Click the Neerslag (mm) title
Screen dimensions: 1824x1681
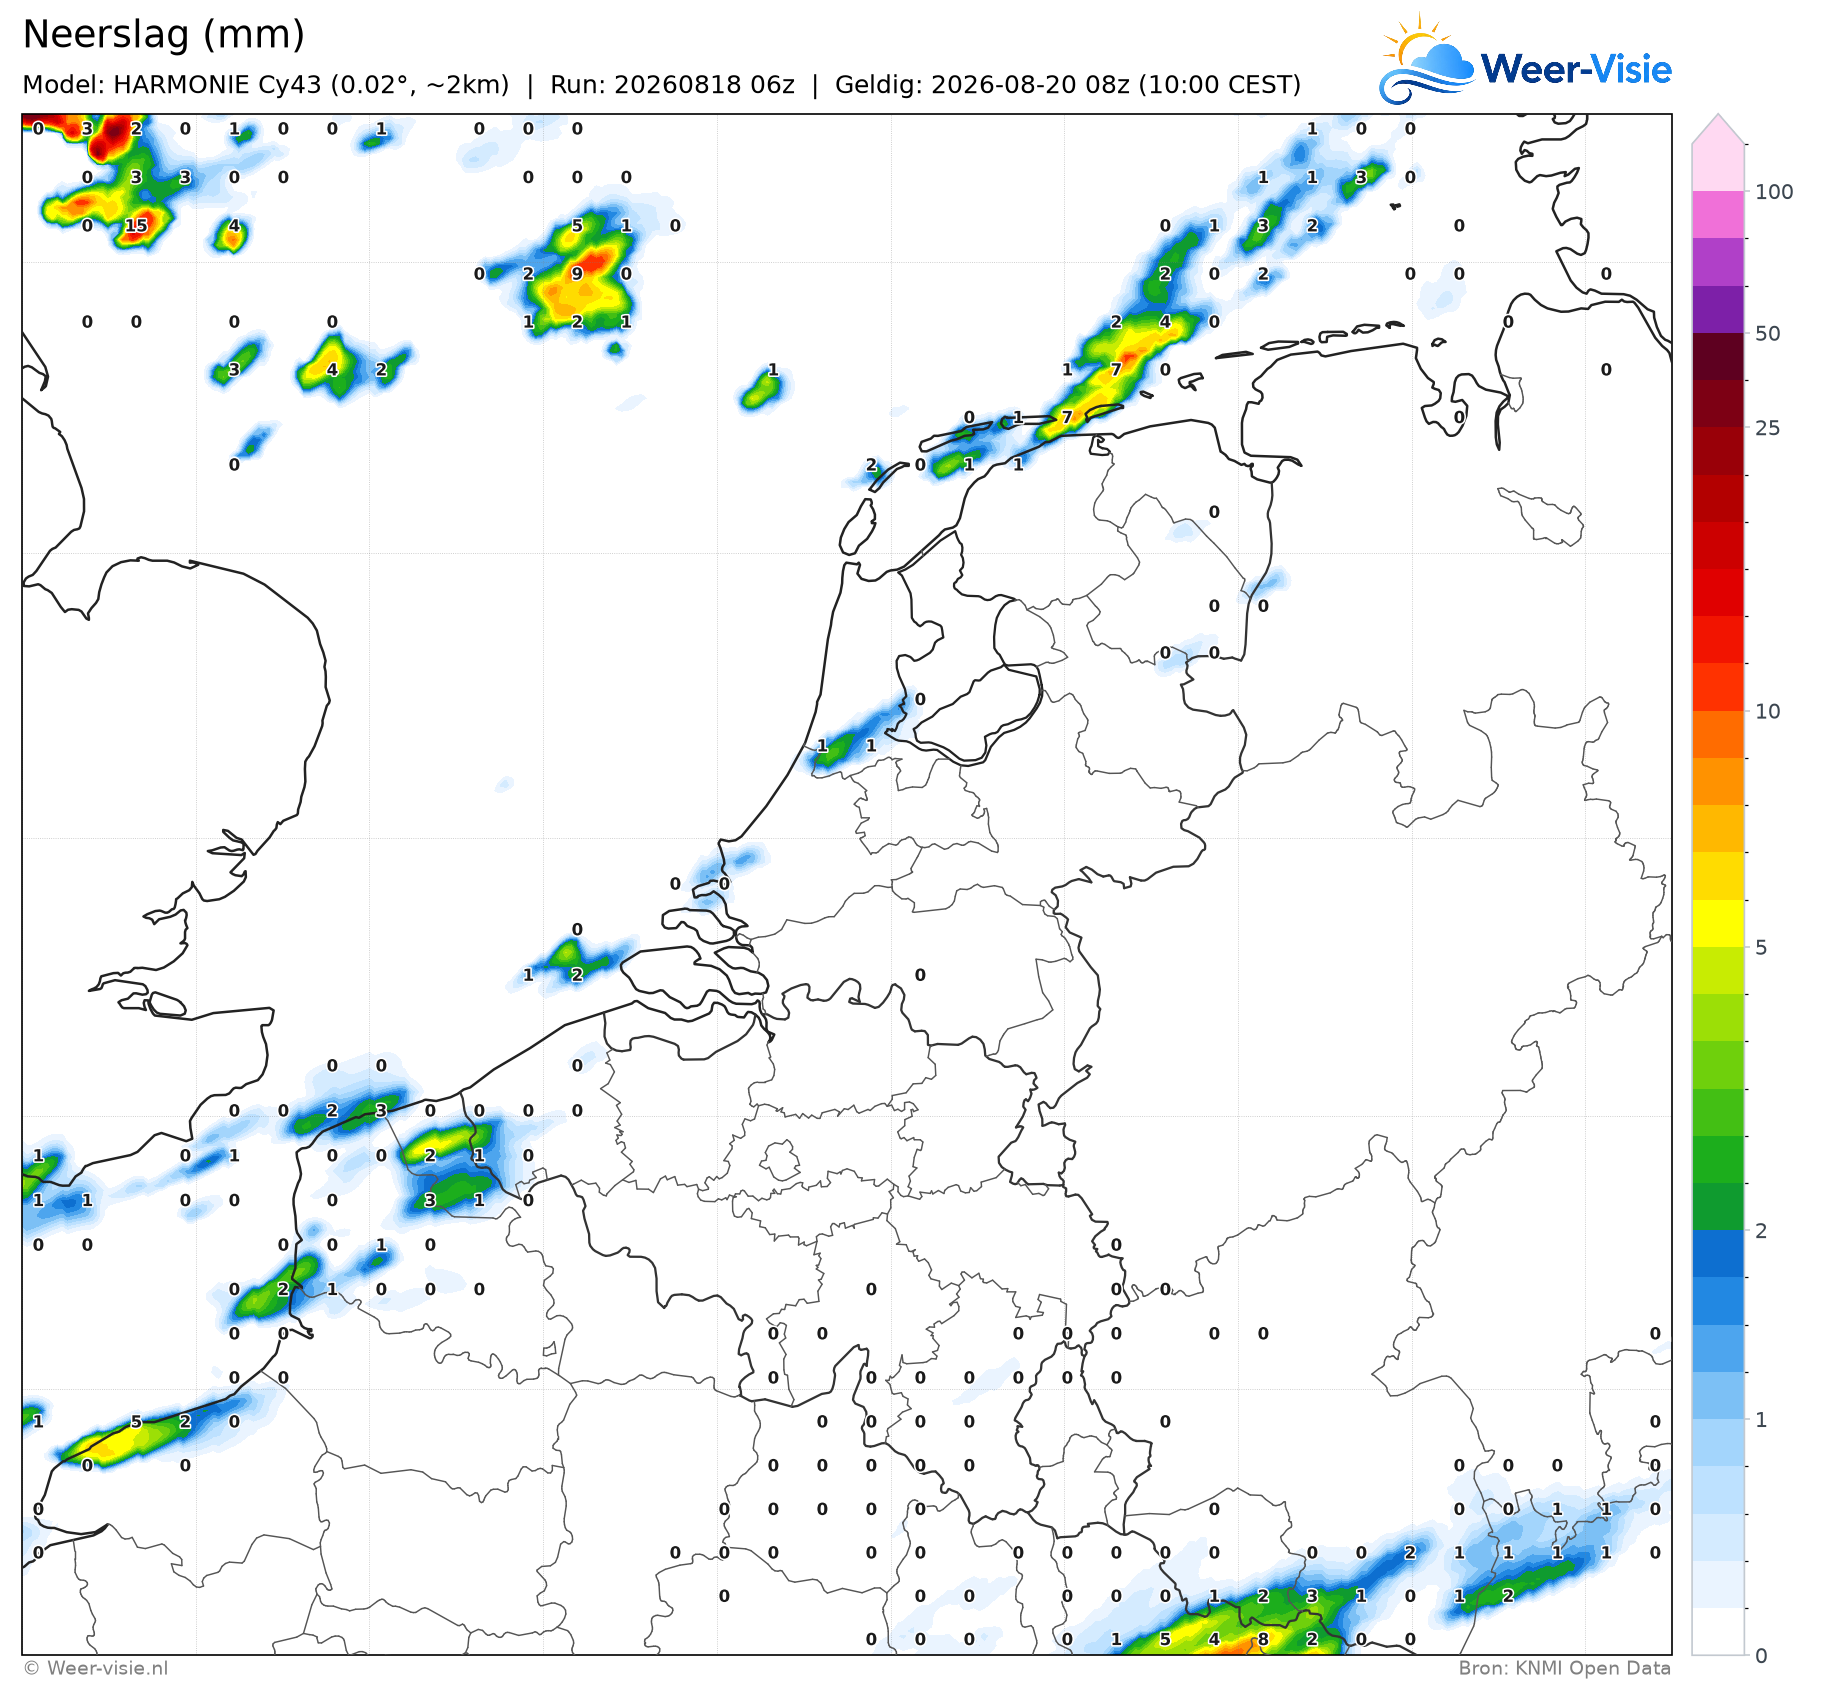163,35
